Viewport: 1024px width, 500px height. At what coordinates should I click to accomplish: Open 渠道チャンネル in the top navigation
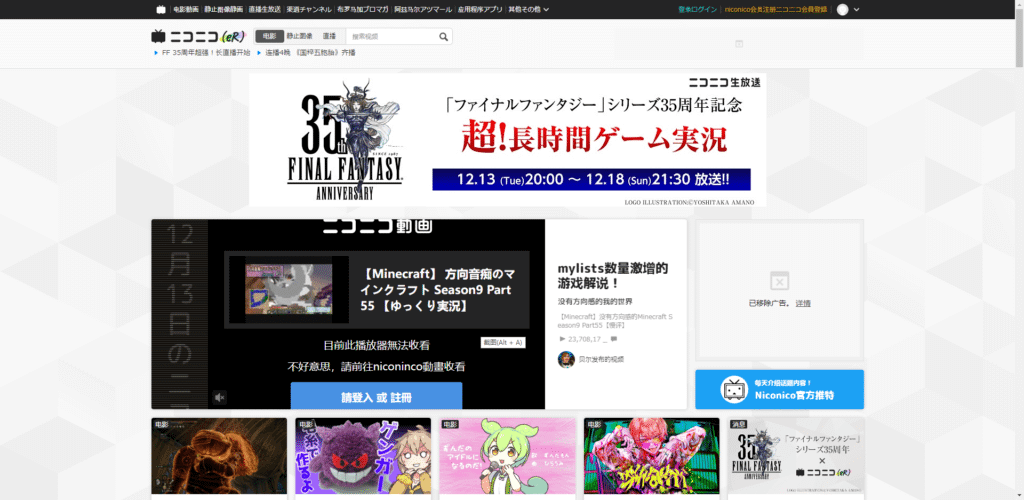[309, 9]
